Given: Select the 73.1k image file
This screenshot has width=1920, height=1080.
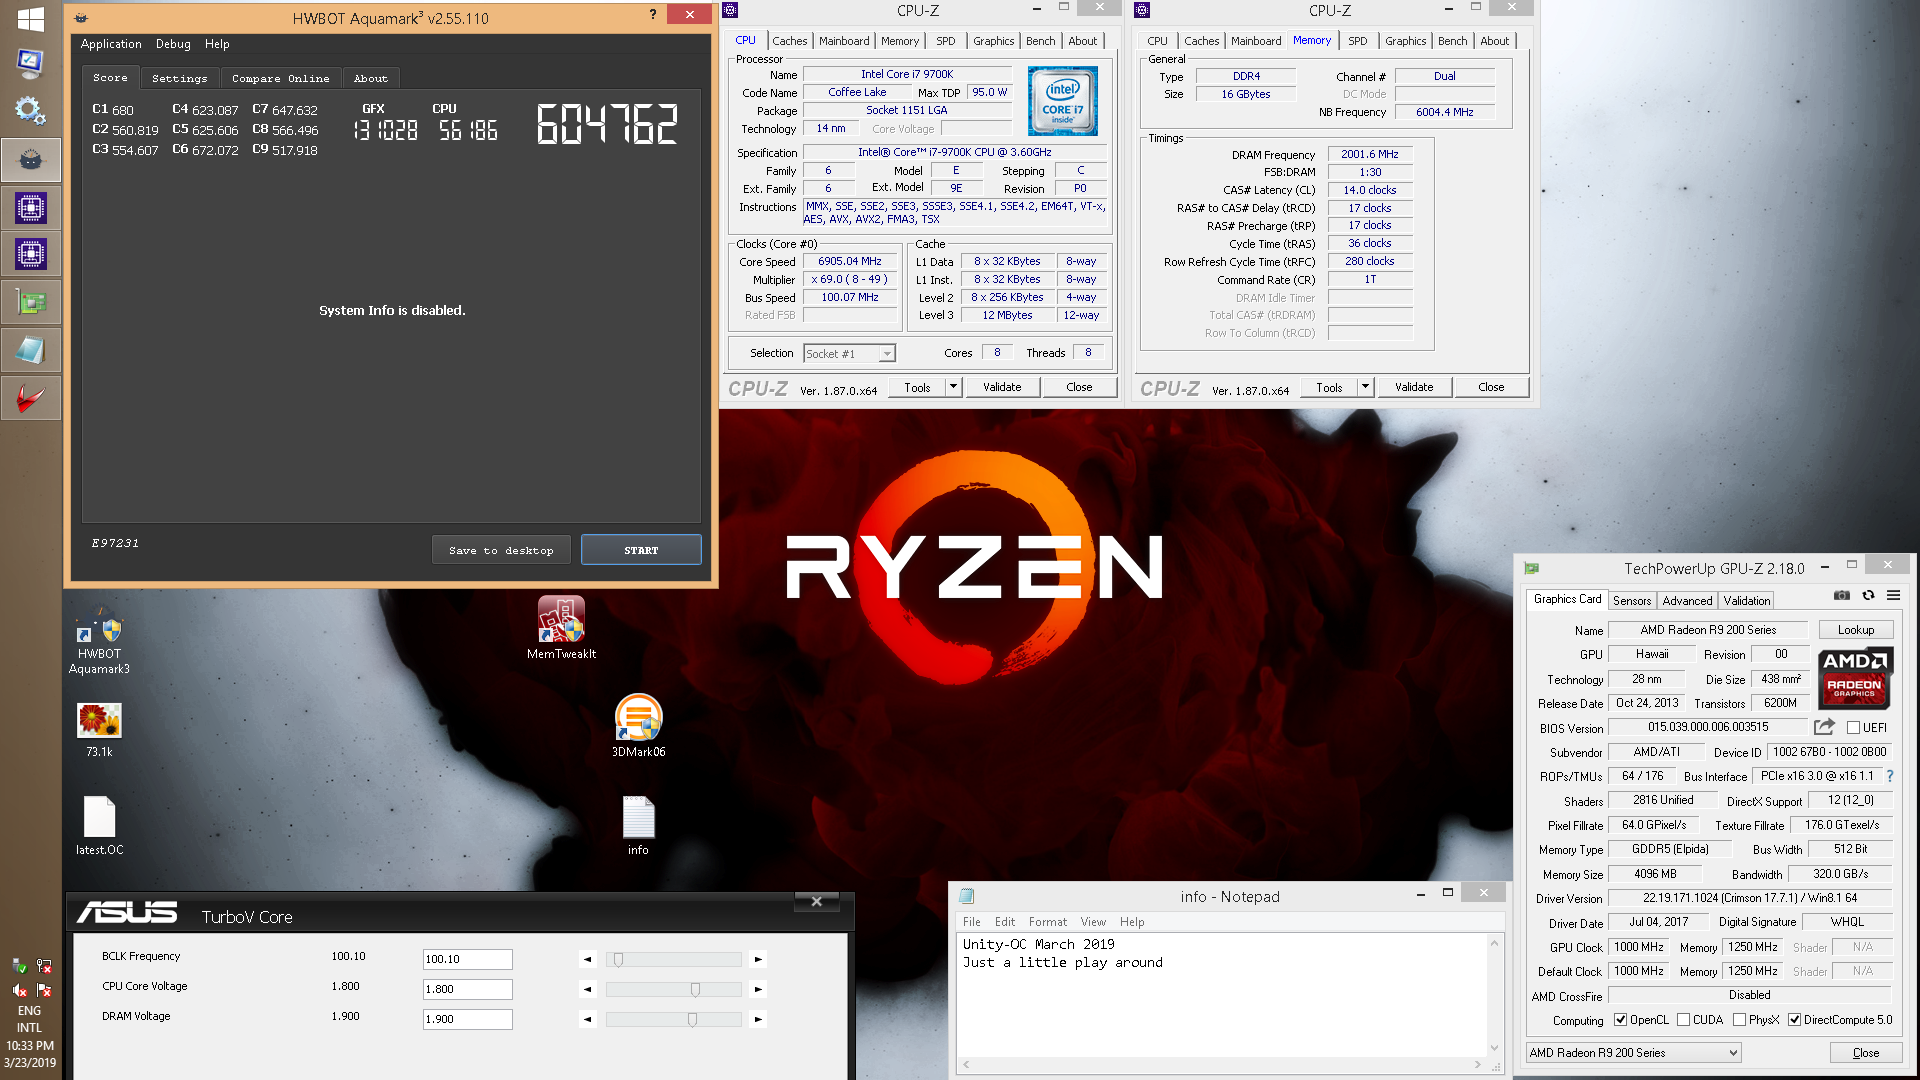Looking at the screenshot, I should pyautogui.click(x=99, y=730).
